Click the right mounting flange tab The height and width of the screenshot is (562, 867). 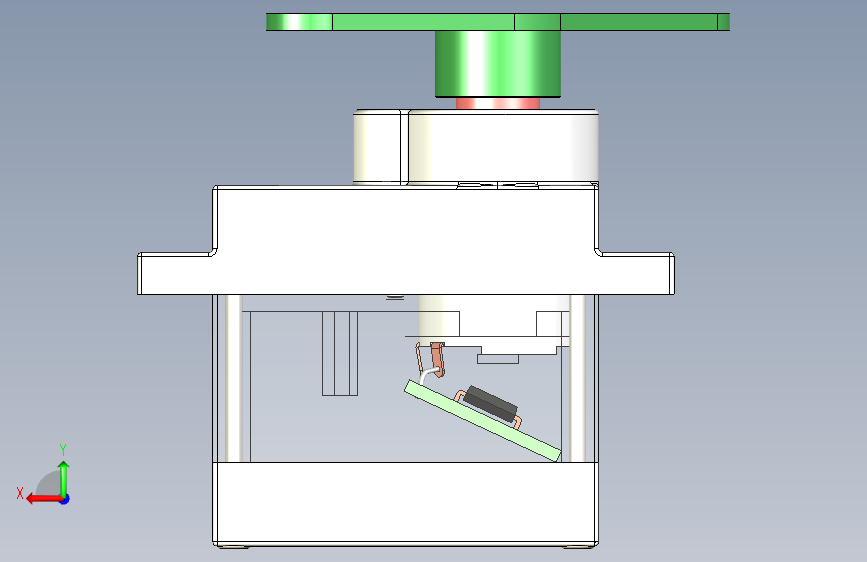pos(636,273)
